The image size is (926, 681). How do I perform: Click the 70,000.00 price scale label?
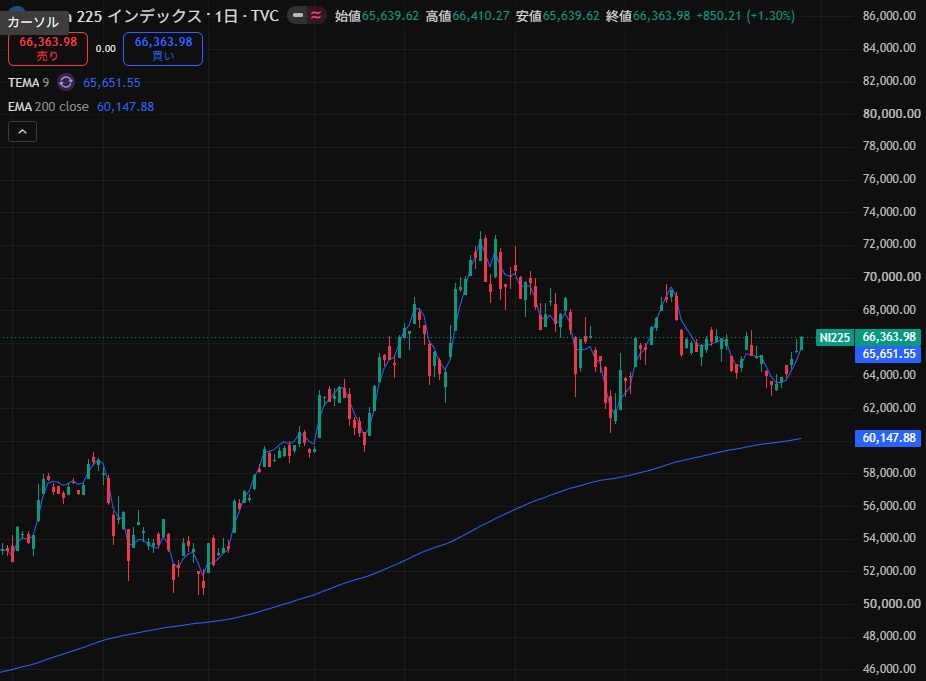(x=891, y=277)
